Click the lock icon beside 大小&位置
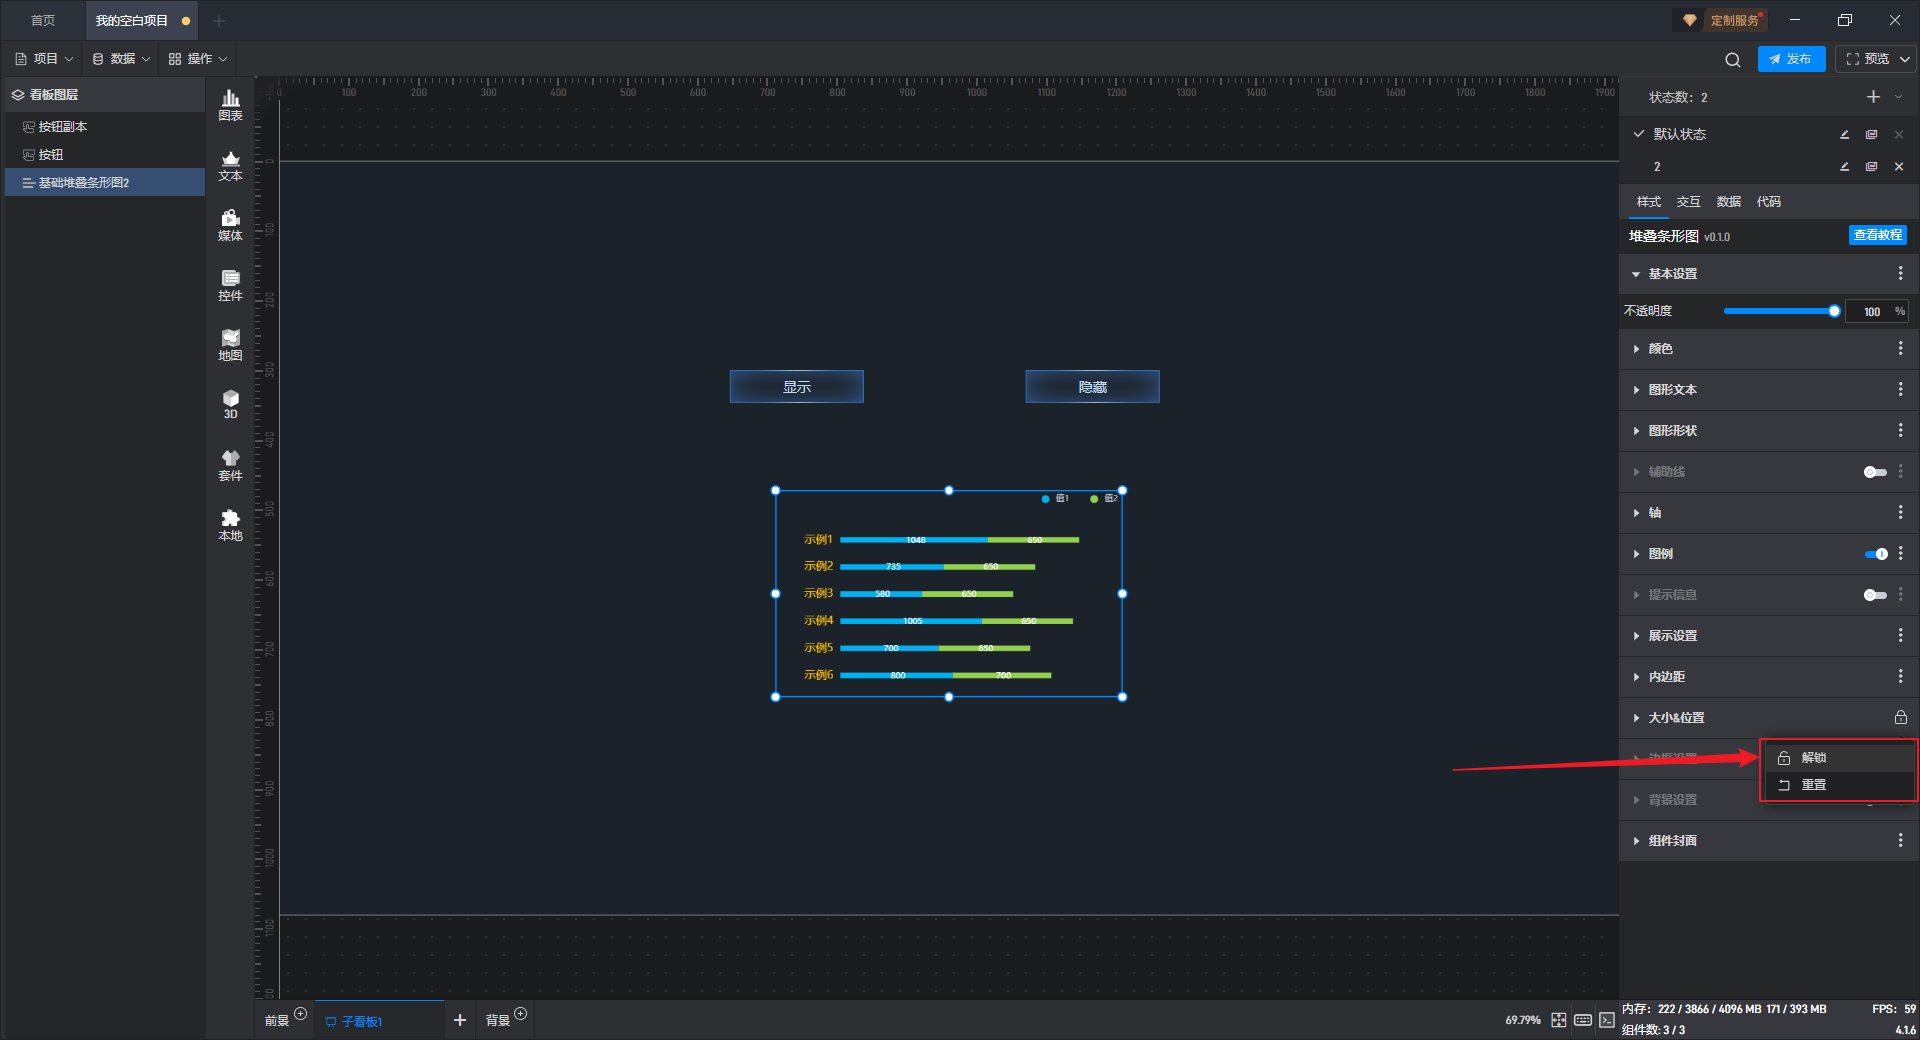This screenshot has width=1920, height=1040. point(1900,717)
